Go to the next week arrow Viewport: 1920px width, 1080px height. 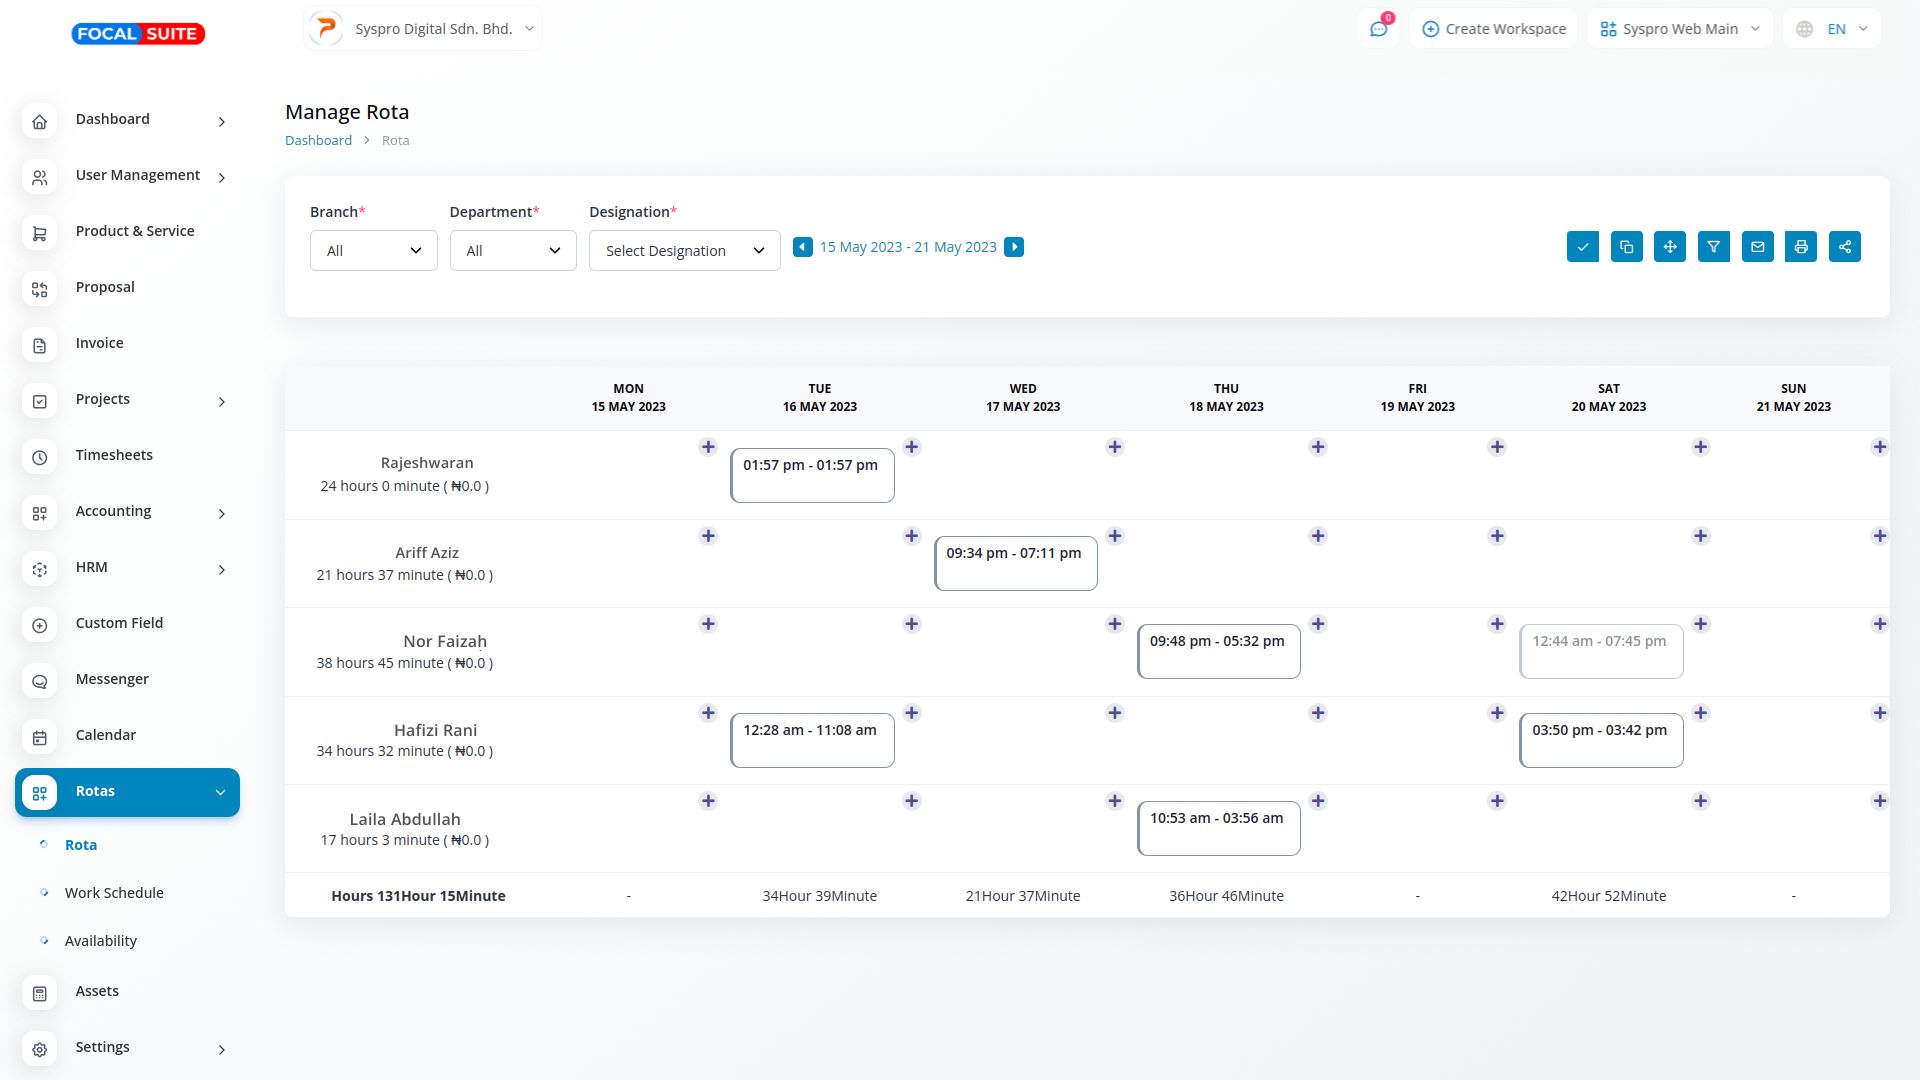[1014, 247]
